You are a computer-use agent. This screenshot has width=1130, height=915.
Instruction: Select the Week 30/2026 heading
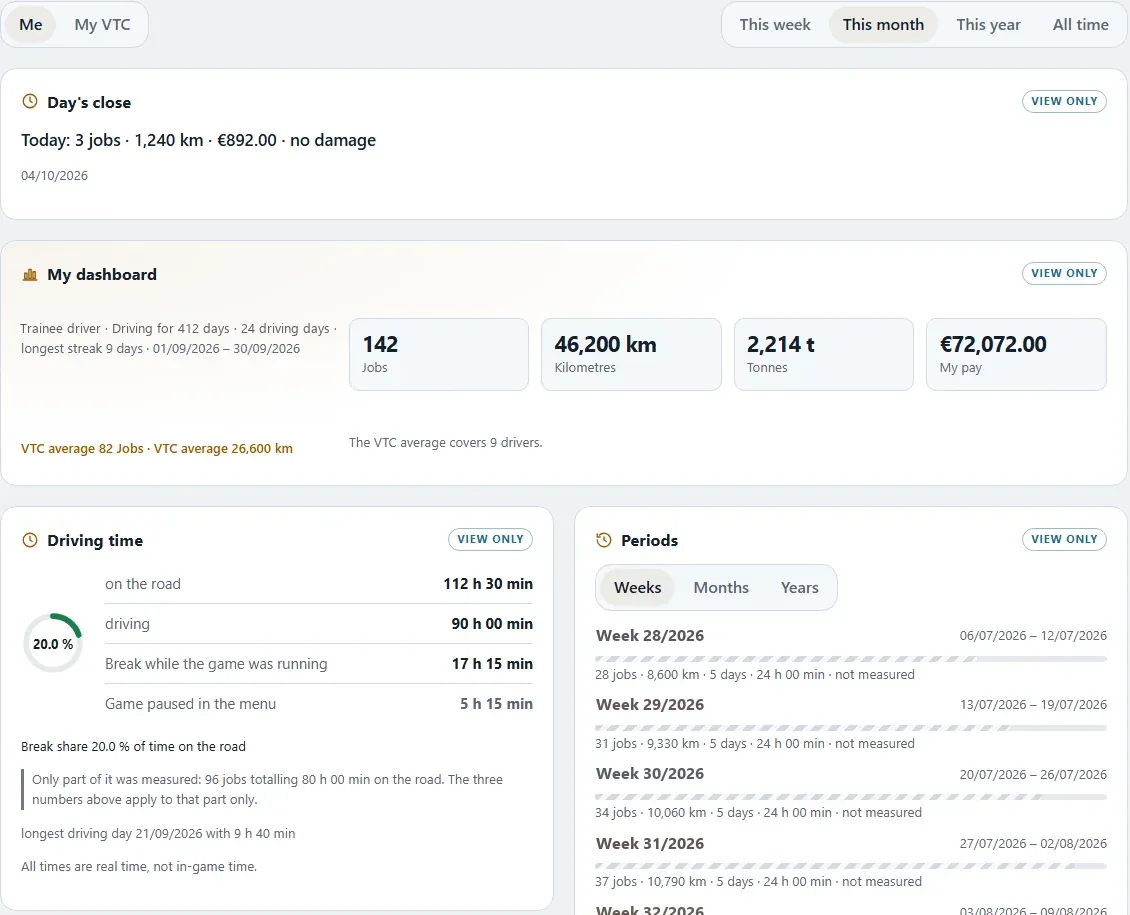tap(650, 775)
